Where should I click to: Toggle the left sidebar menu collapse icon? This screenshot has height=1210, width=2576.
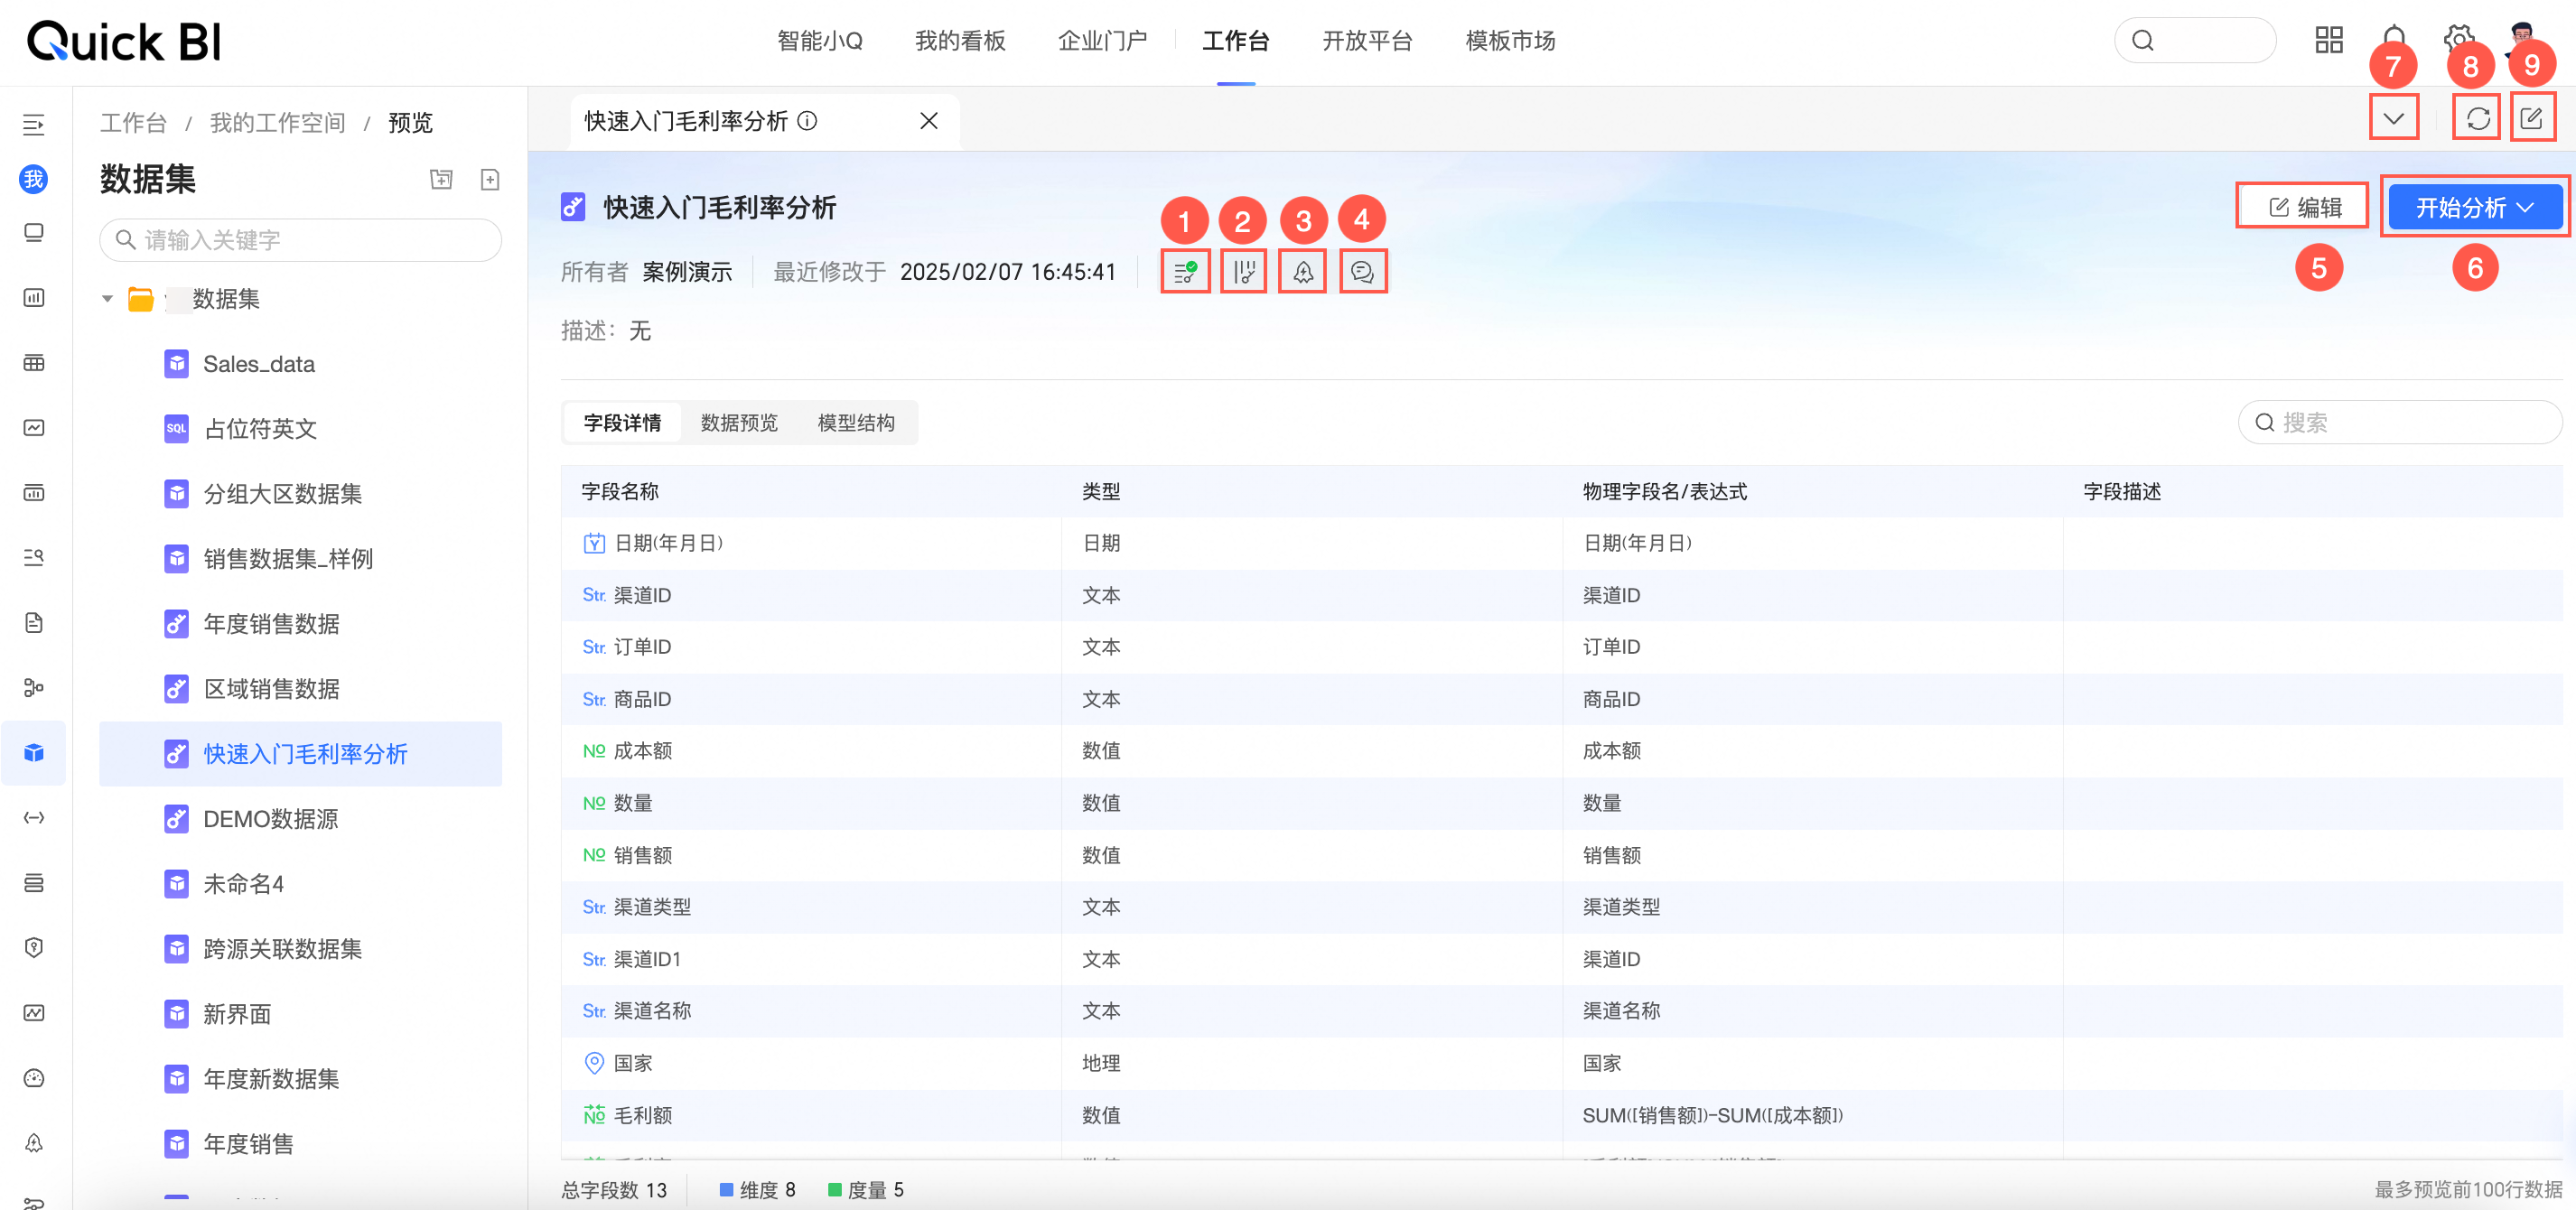click(x=34, y=125)
